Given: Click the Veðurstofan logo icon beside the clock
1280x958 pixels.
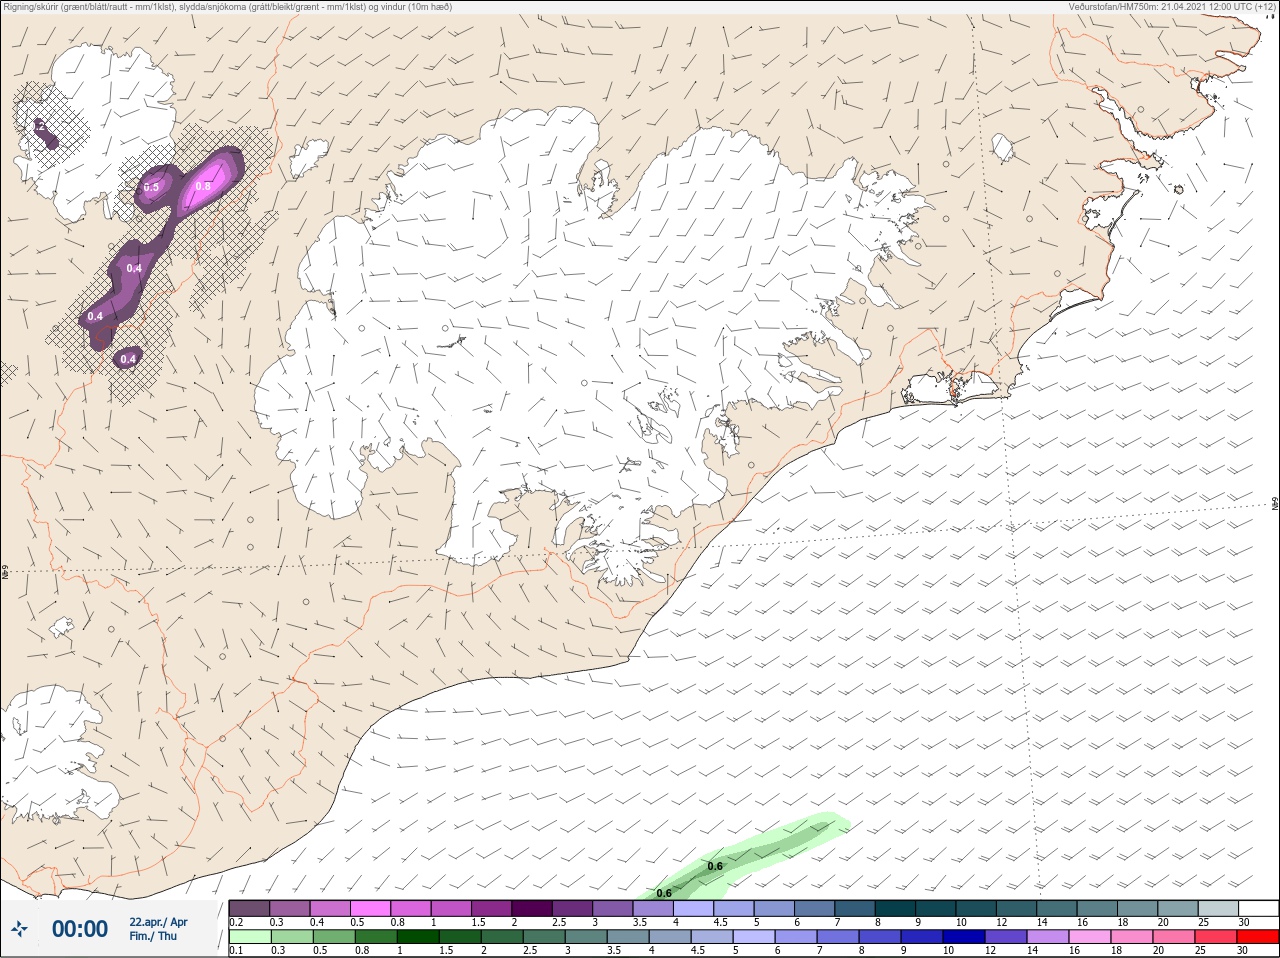Looking at the screenshot, I should coord(20,929).
